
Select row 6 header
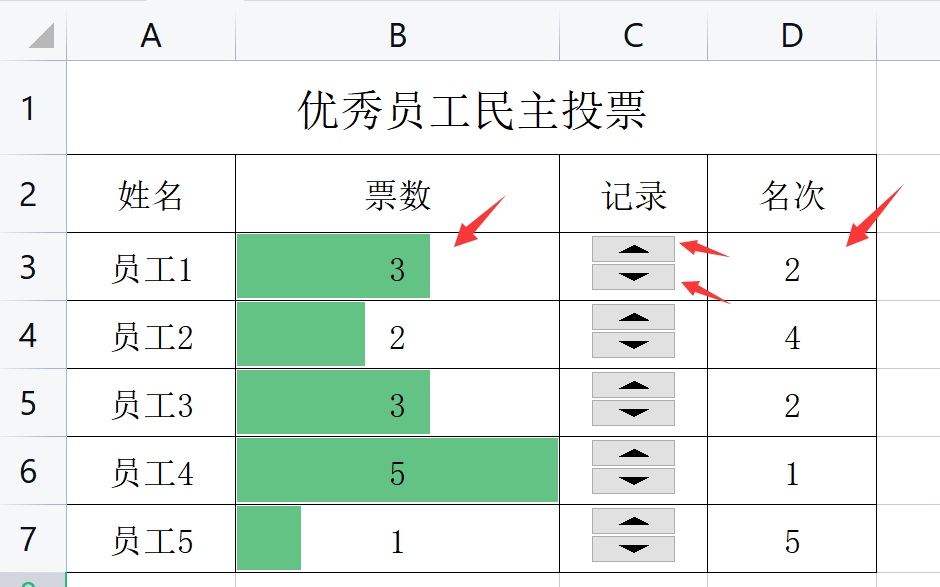(x=28, y=471)
